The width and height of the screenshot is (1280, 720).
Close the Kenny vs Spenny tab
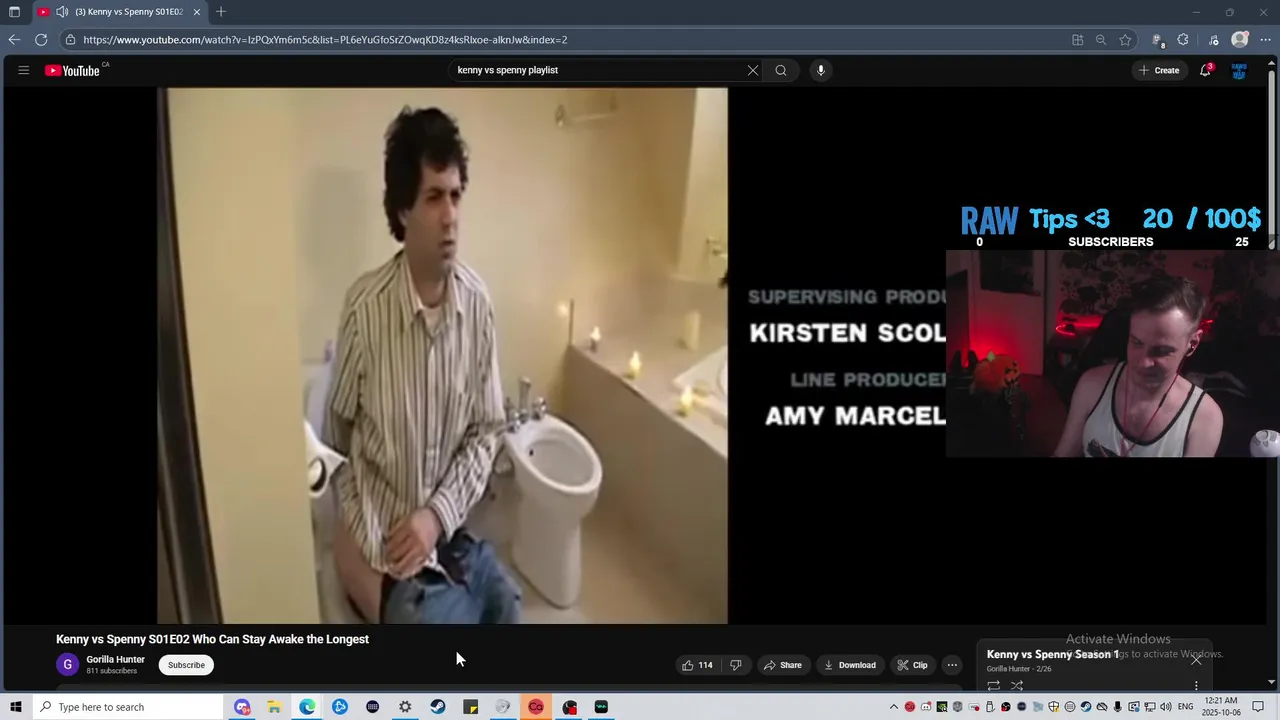tap(197, 12)
